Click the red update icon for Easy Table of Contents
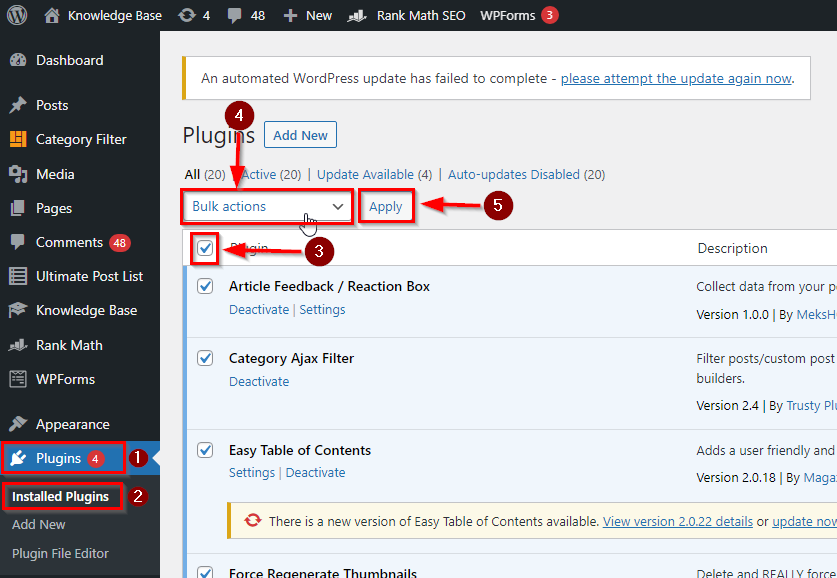 [x=252, y=520]
